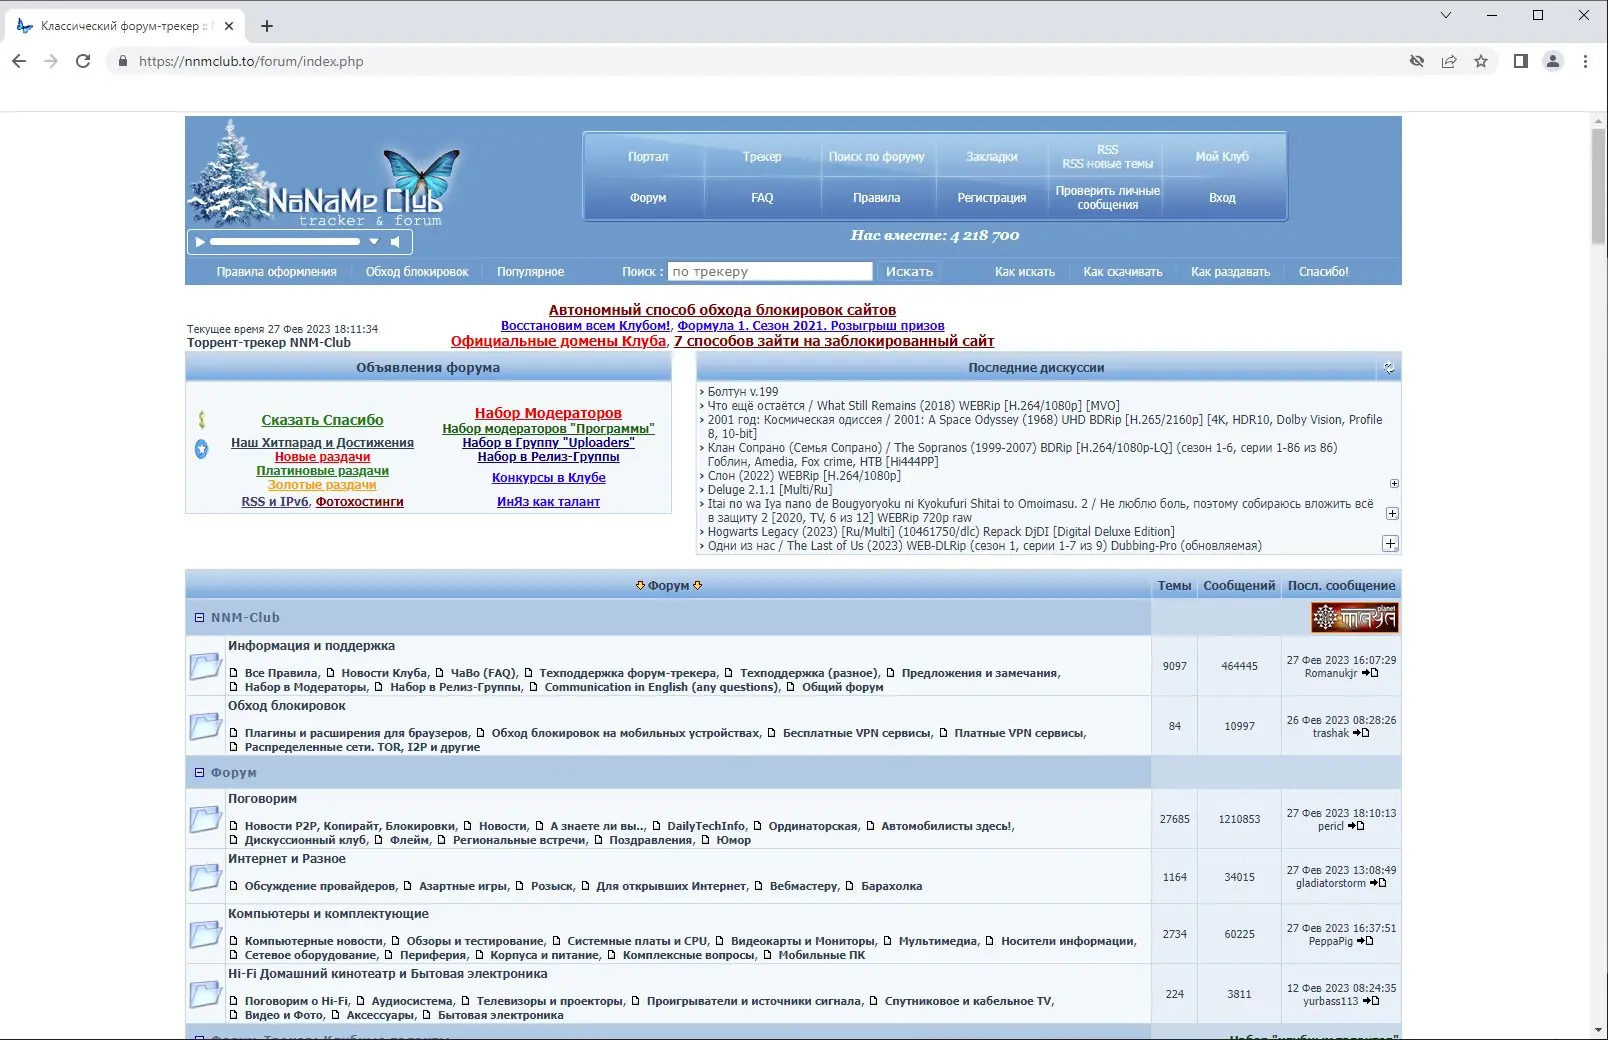
Task: Open Поиск по форуму in the menu
Action: pos(877,157)
